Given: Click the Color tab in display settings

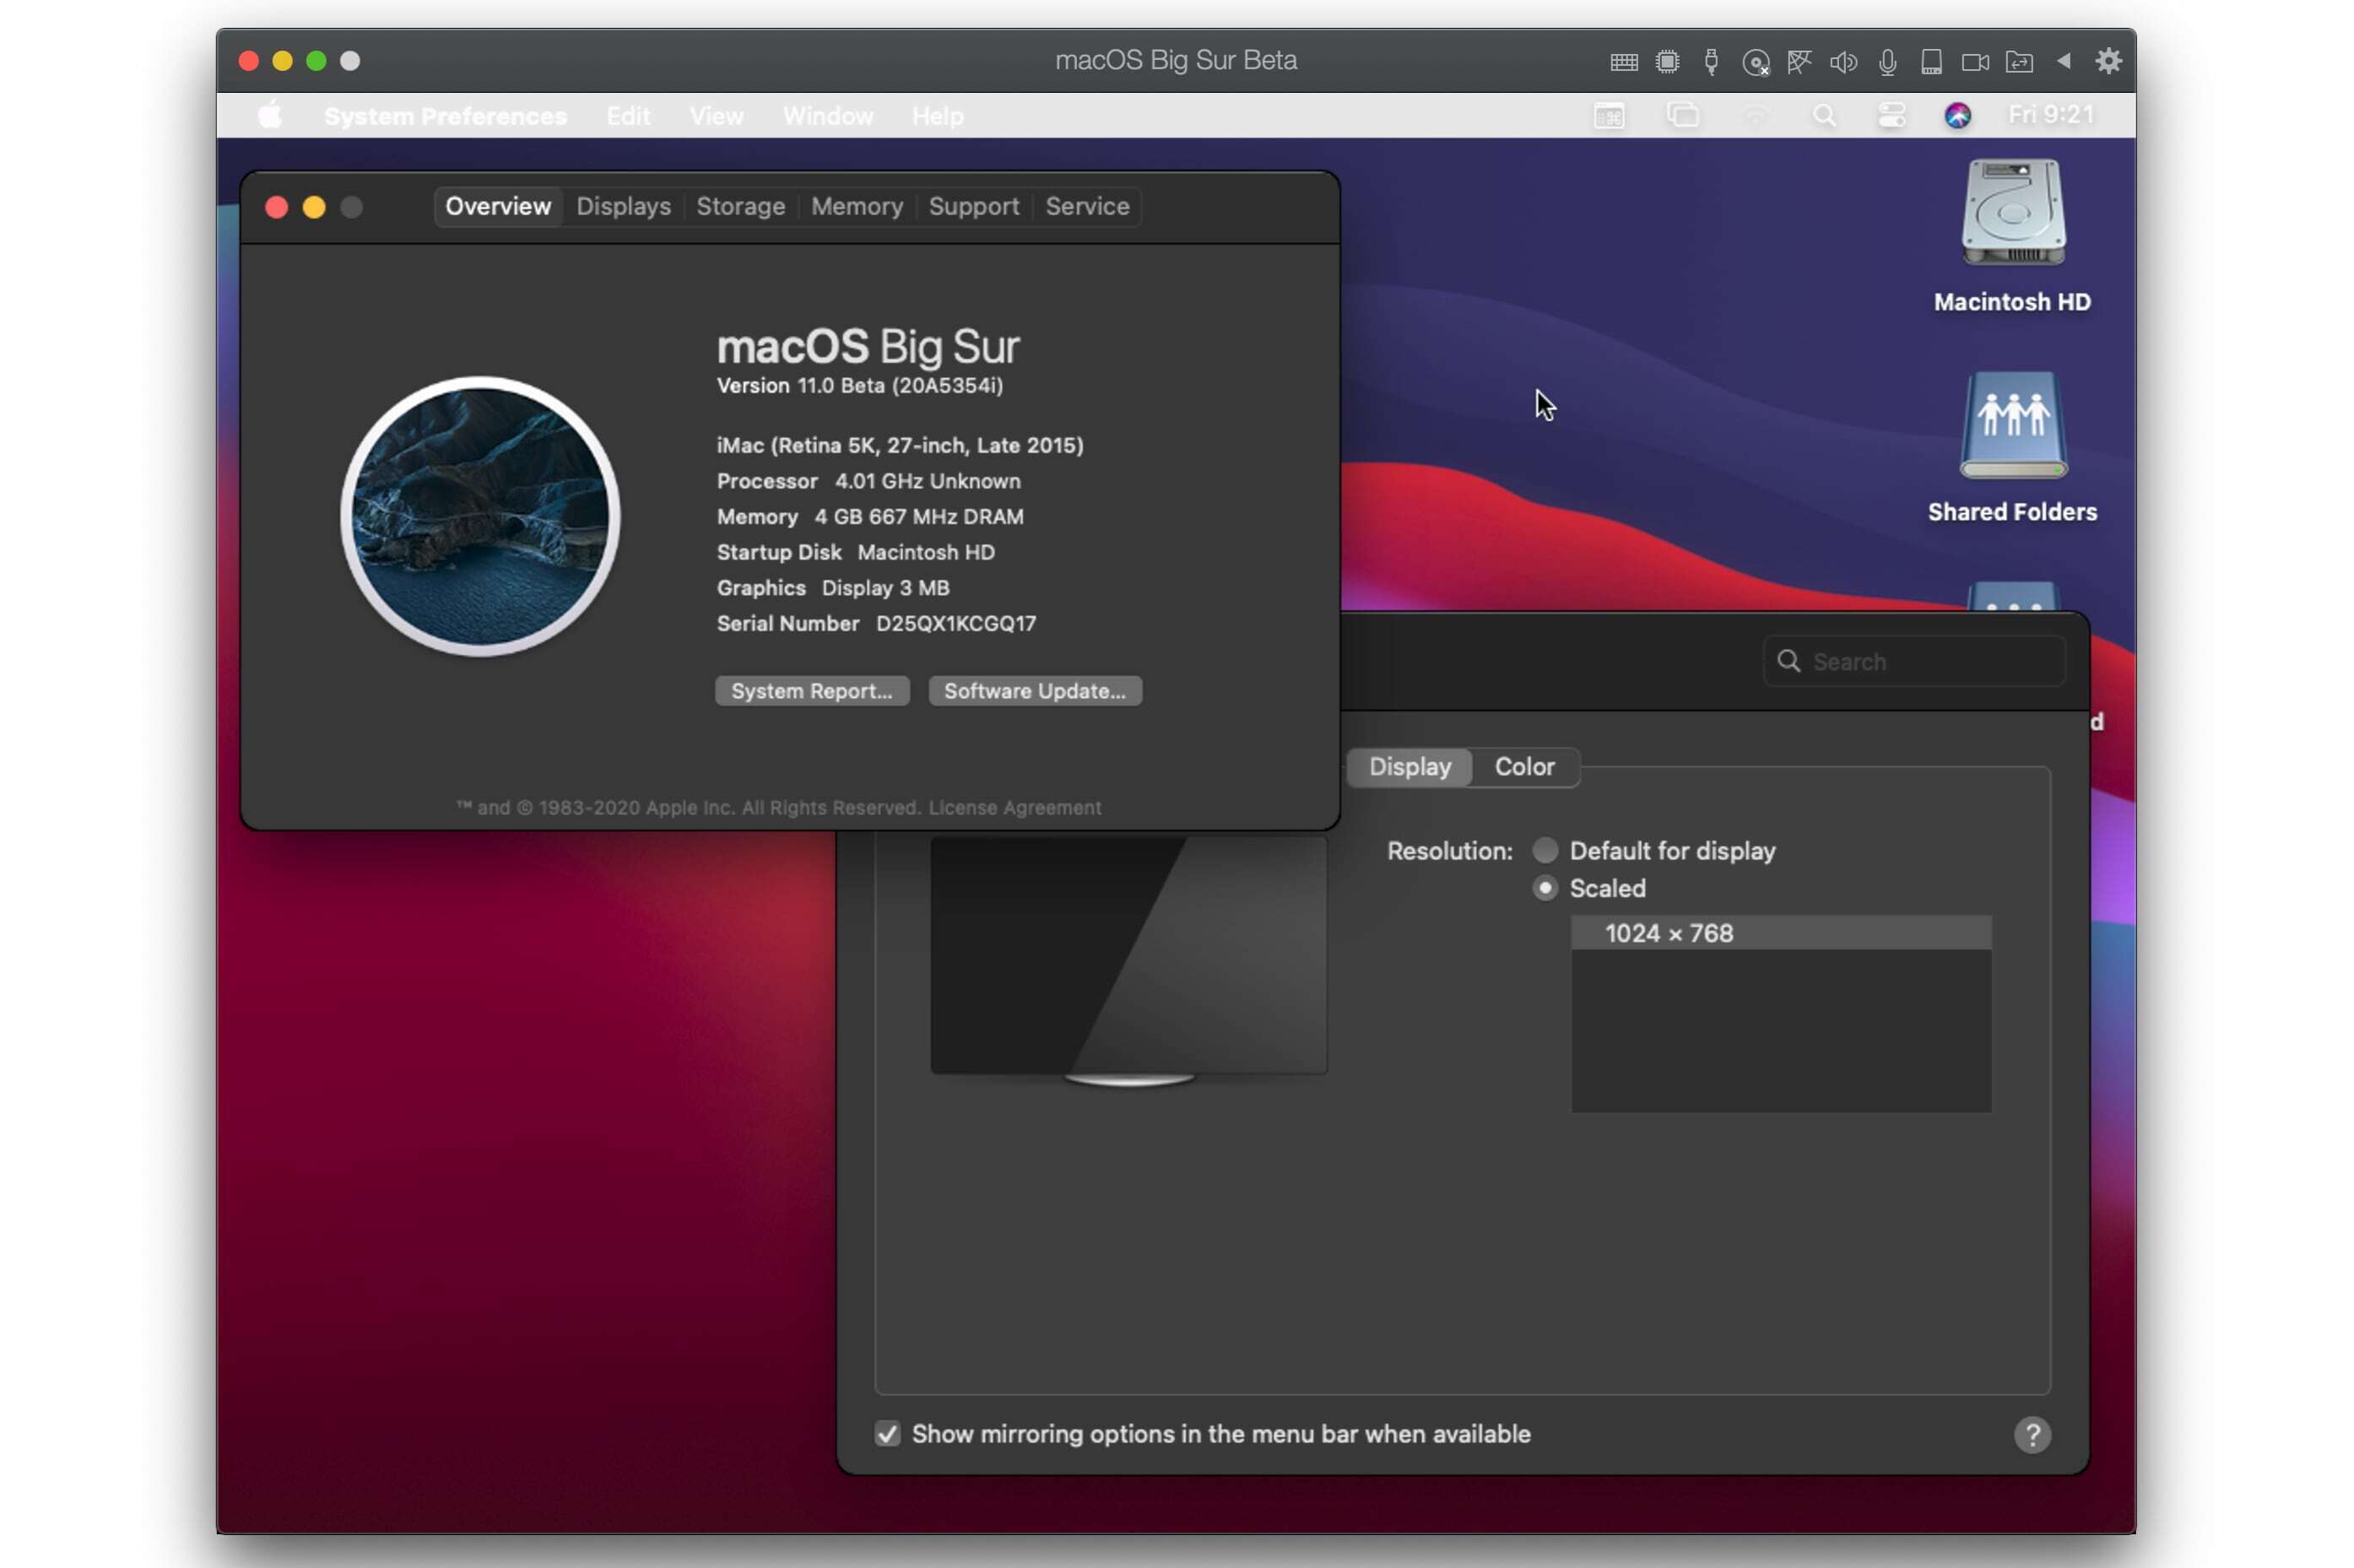Looking at the screenshot, I should 1523,766.
